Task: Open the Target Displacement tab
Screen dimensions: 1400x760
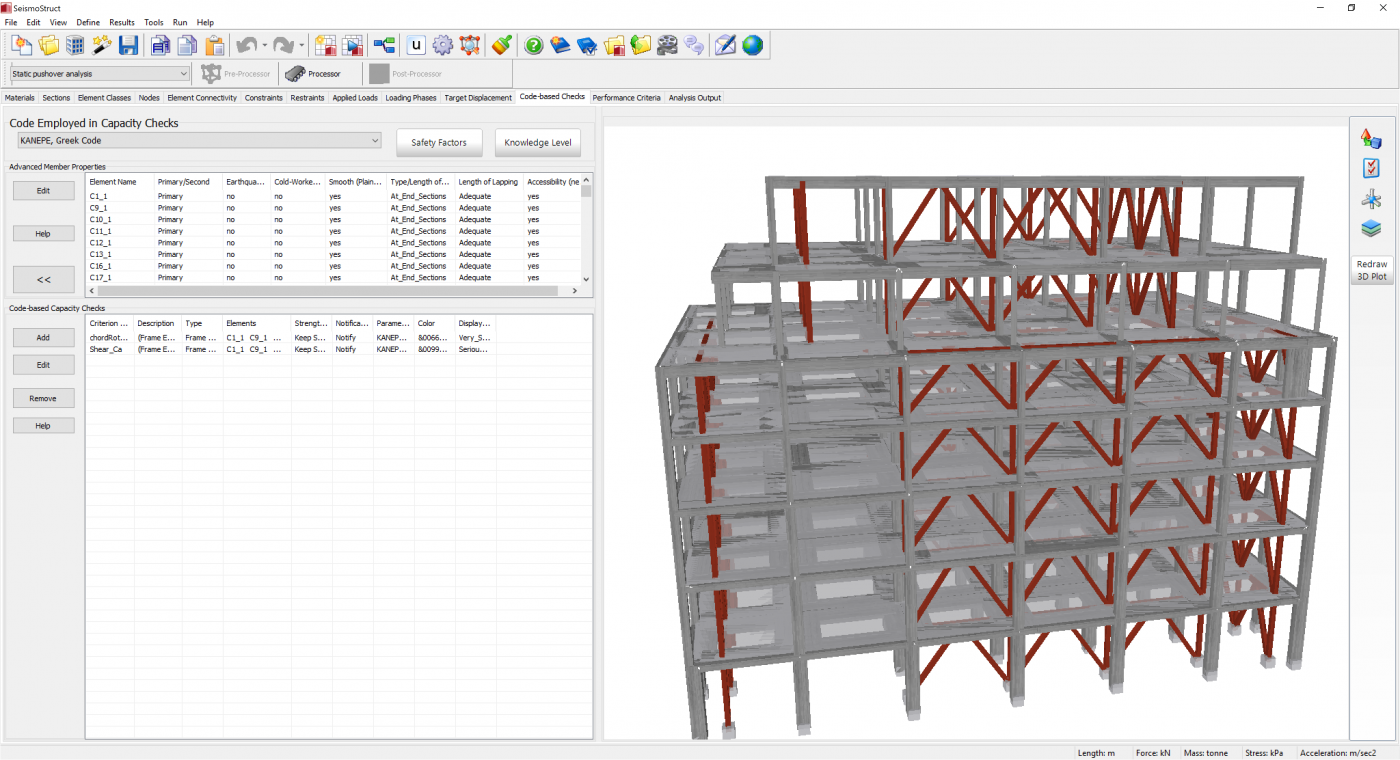Action: (478, 98)
